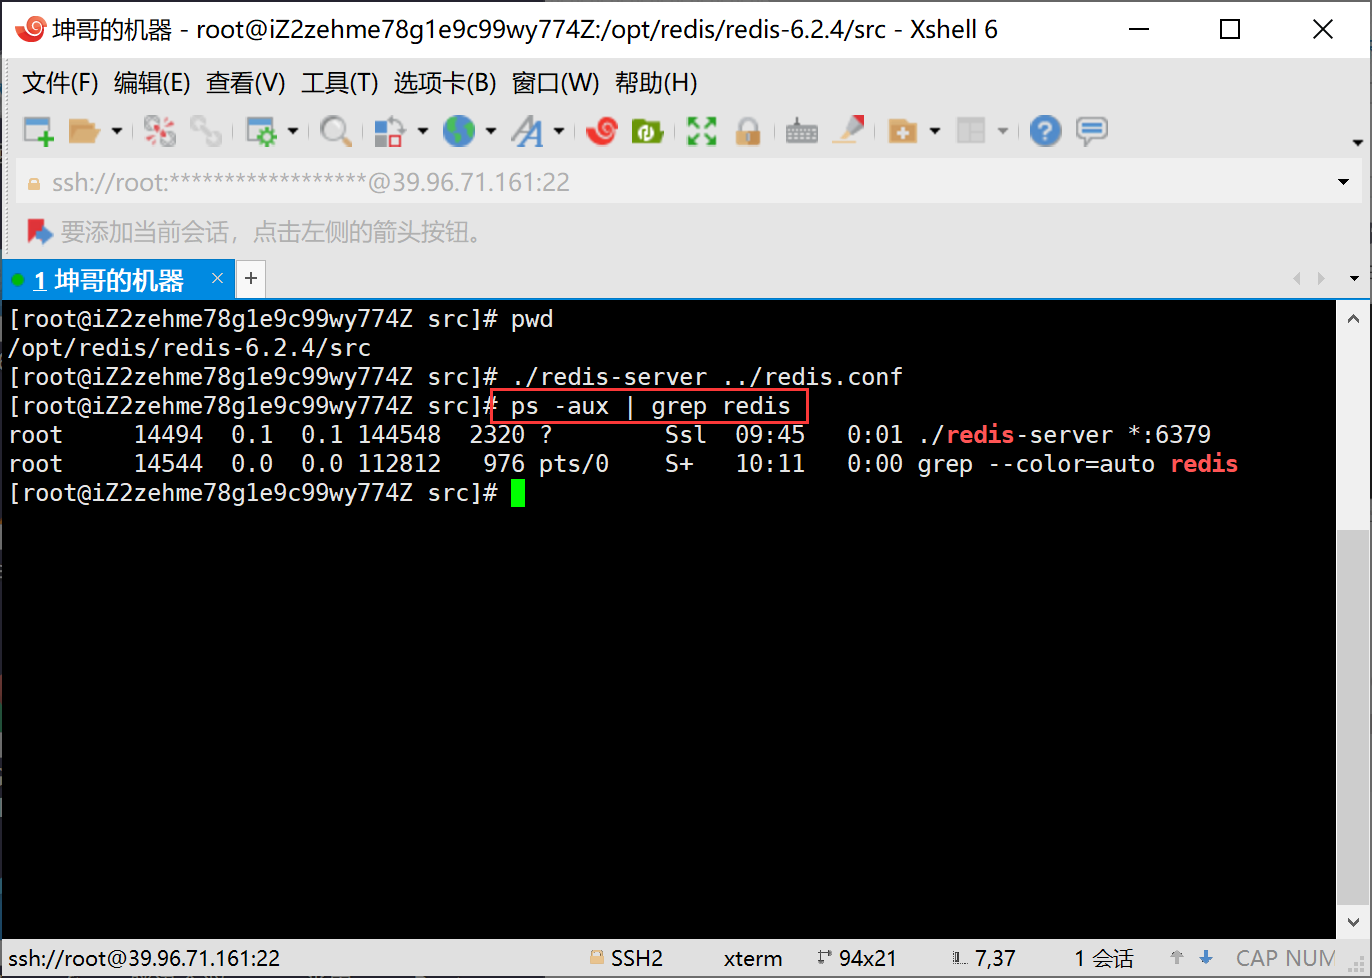Click the Xshell app icon in title bar

tap(31, 29)
